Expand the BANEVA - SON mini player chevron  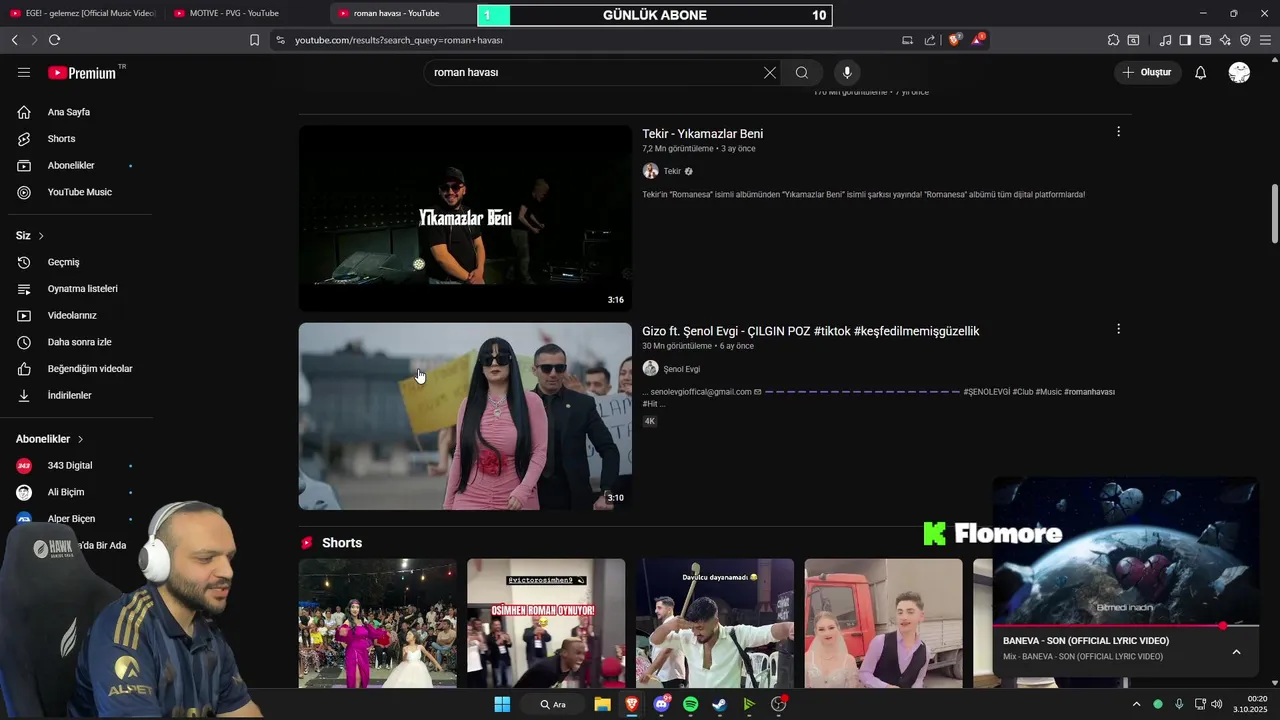pos(1236,652)
